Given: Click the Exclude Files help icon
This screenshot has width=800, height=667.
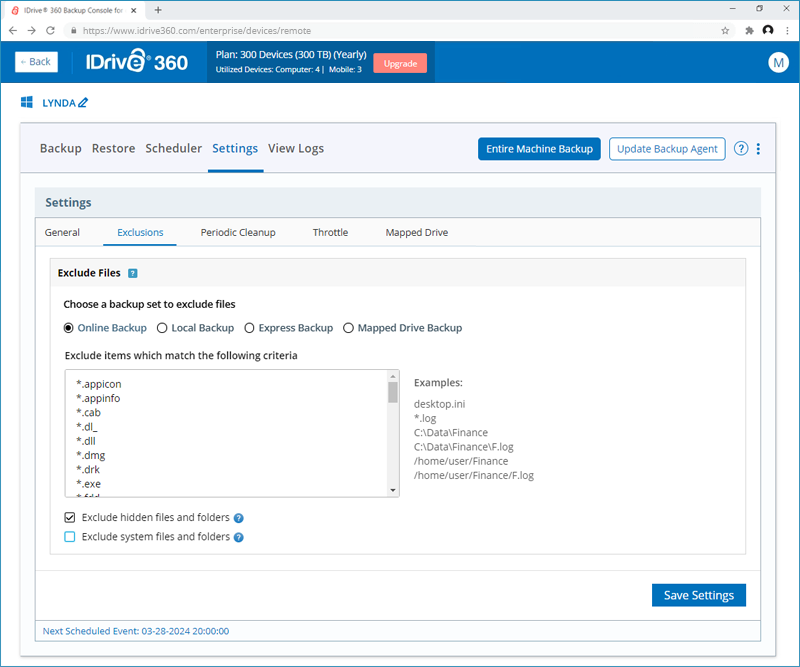Looking at the screenshot, I should [133, 273].
